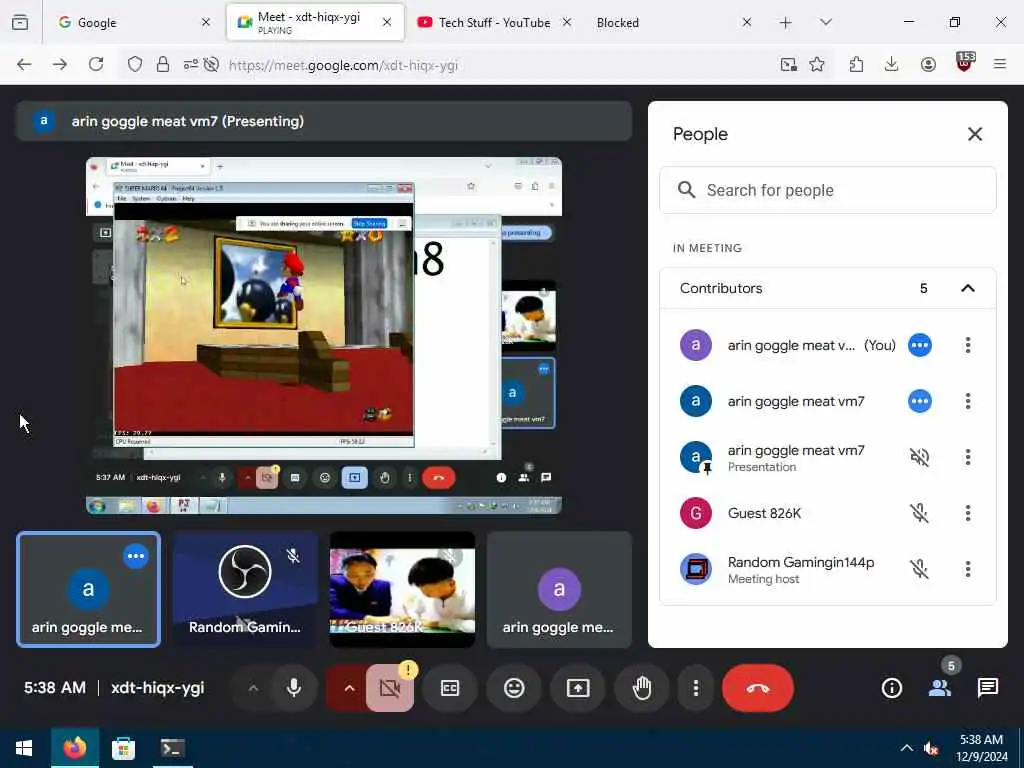Open picture-in-picture icon in the address bar

789,64
